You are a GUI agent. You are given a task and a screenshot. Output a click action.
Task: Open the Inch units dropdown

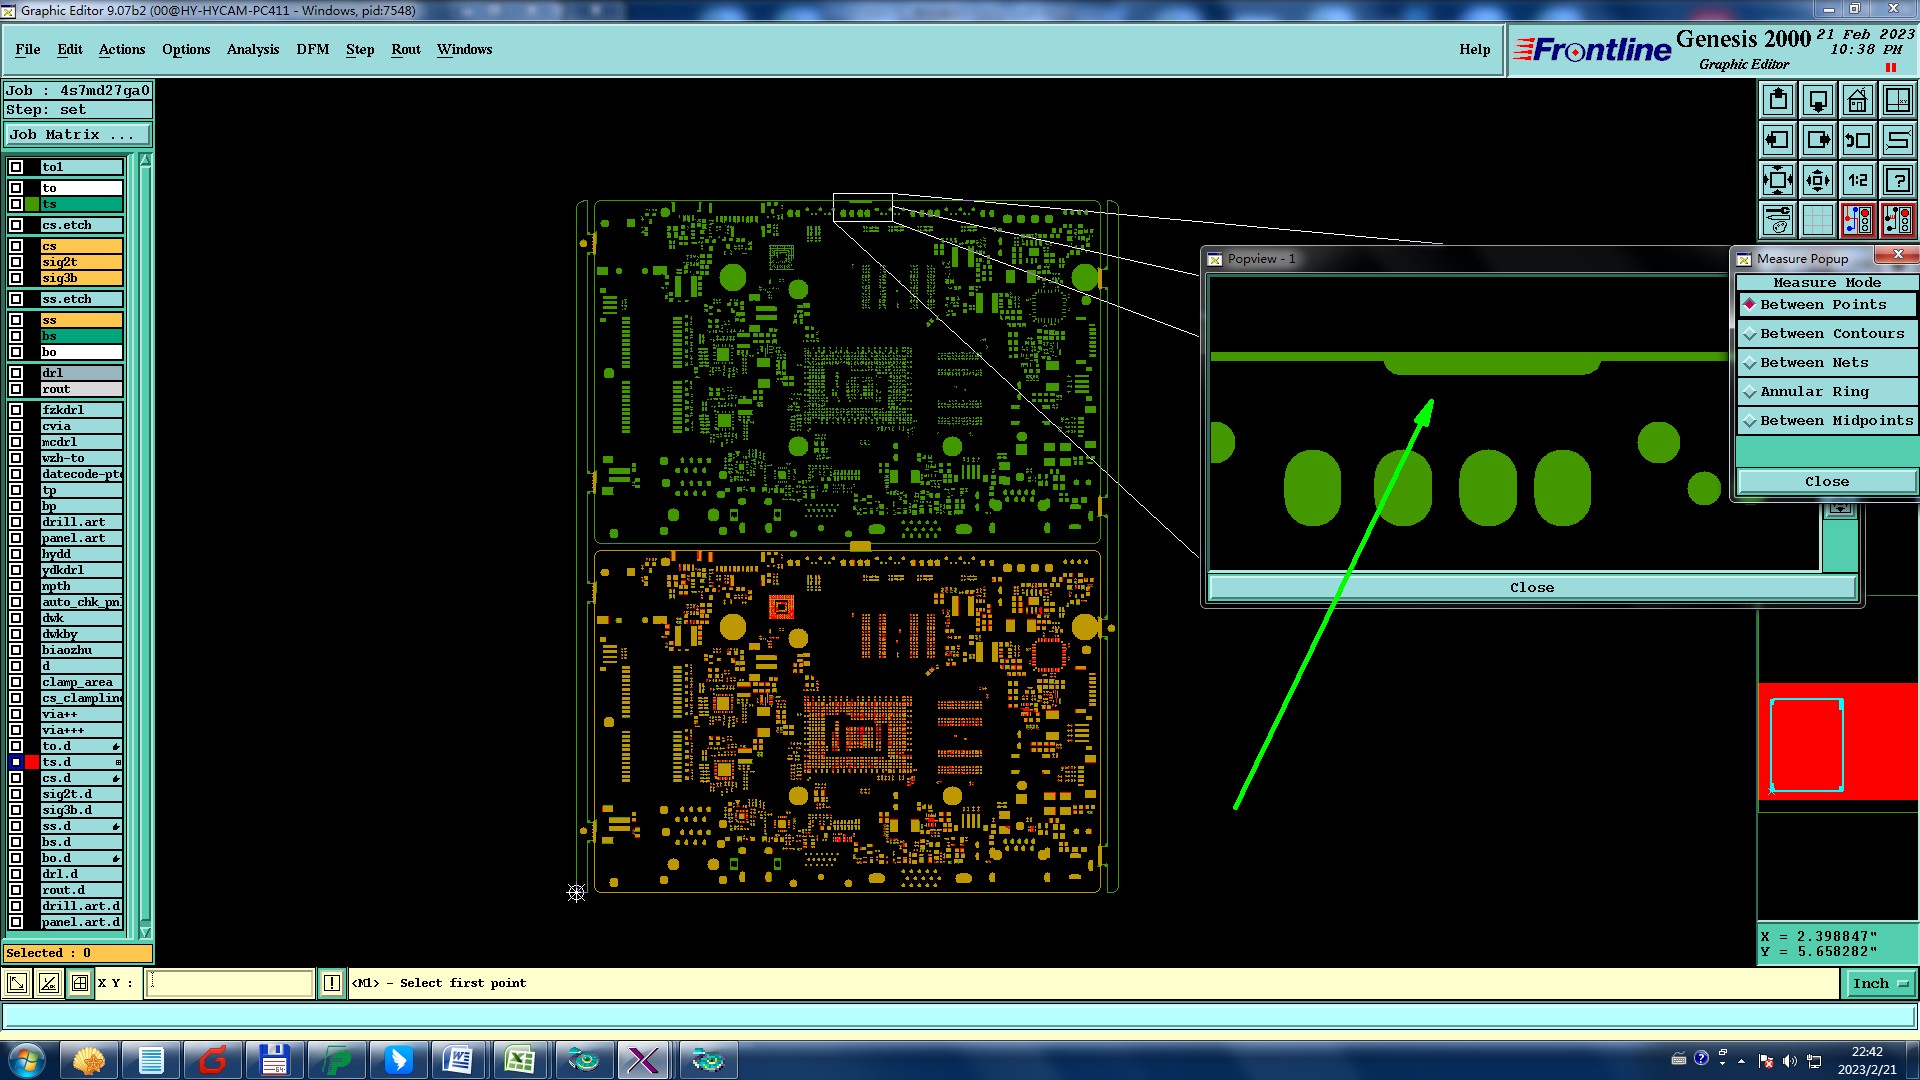(1880, 984)
